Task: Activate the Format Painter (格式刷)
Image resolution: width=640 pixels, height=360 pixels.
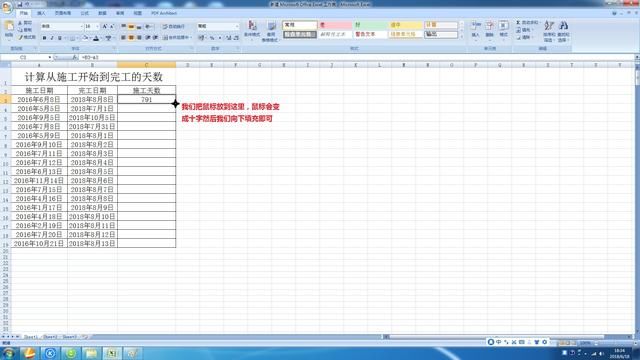Action: tap(27, 37)
